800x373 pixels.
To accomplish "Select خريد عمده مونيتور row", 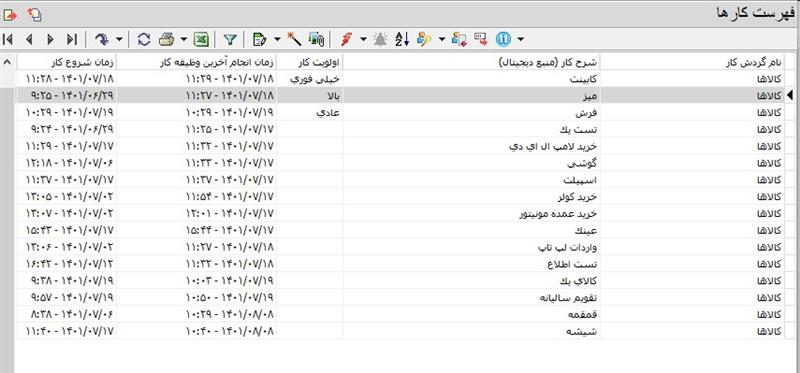I will pos(400,213).
